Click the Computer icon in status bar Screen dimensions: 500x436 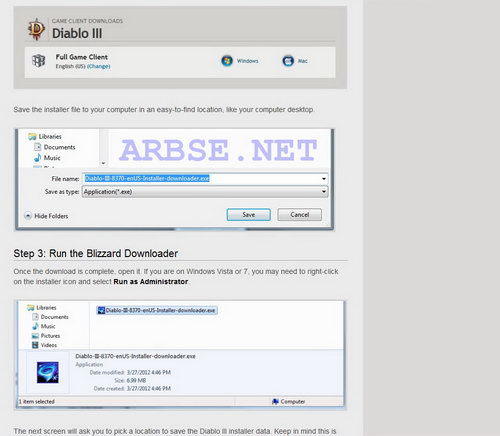pyautogui.click(x=275, y=401)
